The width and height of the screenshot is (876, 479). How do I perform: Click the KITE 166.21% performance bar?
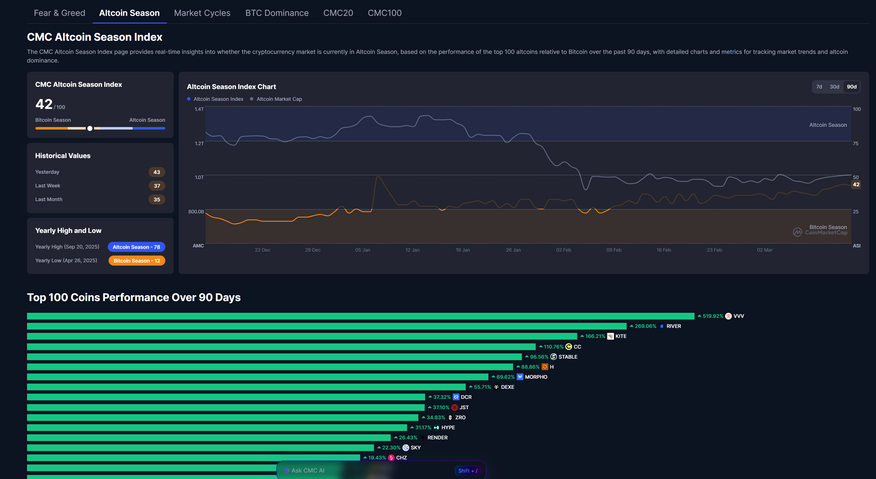pyautogui.click(x=302, y=336)
